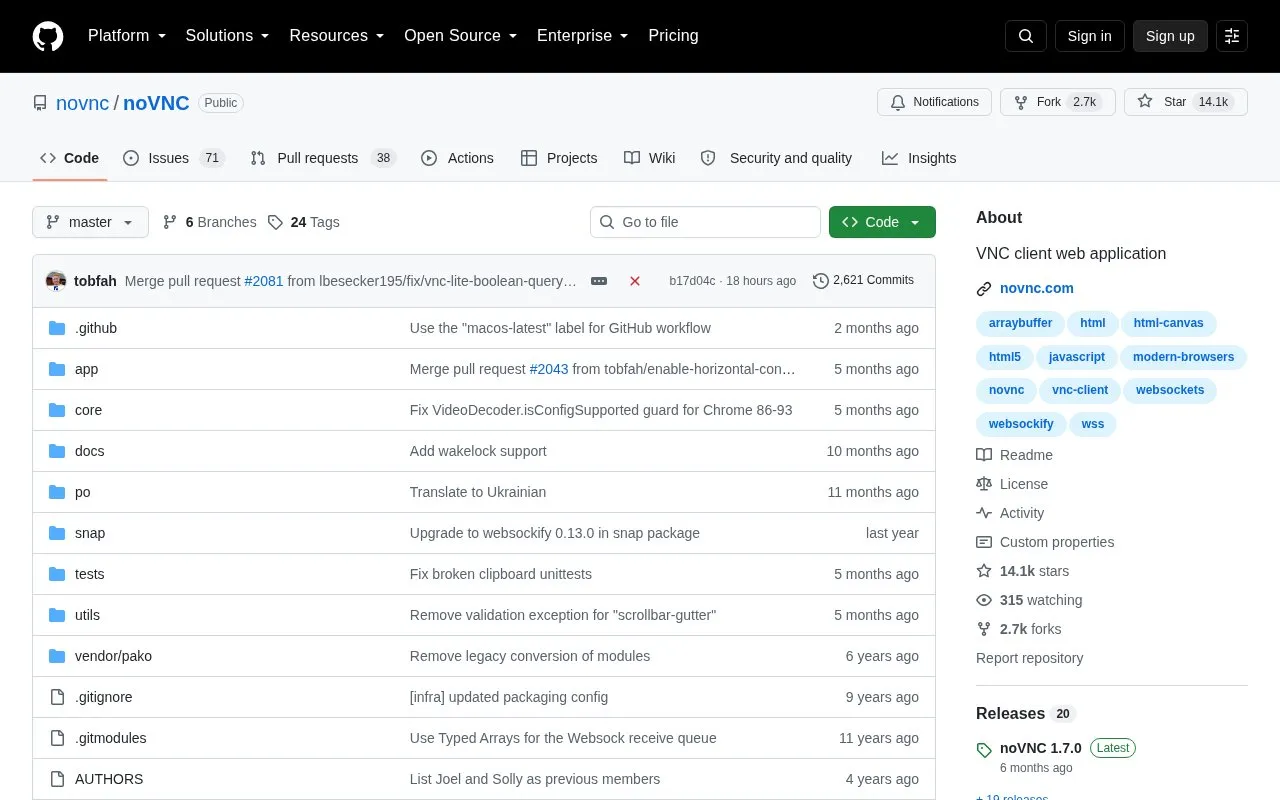This screenshot has height=800, width=1280.
Task: Open the novnc.com website link
Action: tap(1037, 288)
